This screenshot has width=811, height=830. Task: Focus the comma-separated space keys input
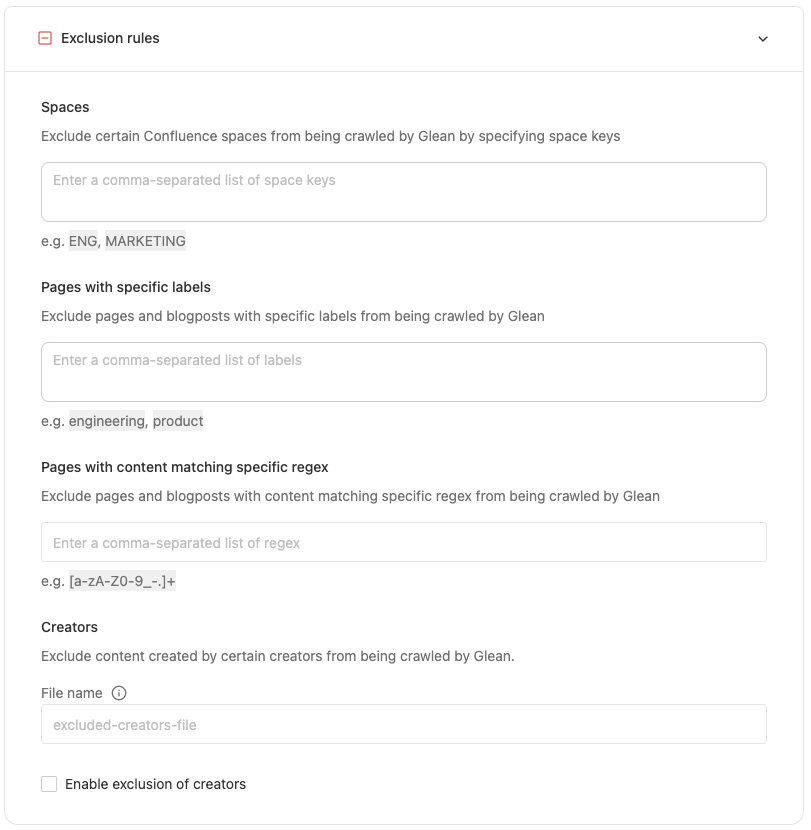tap(403, 191)
